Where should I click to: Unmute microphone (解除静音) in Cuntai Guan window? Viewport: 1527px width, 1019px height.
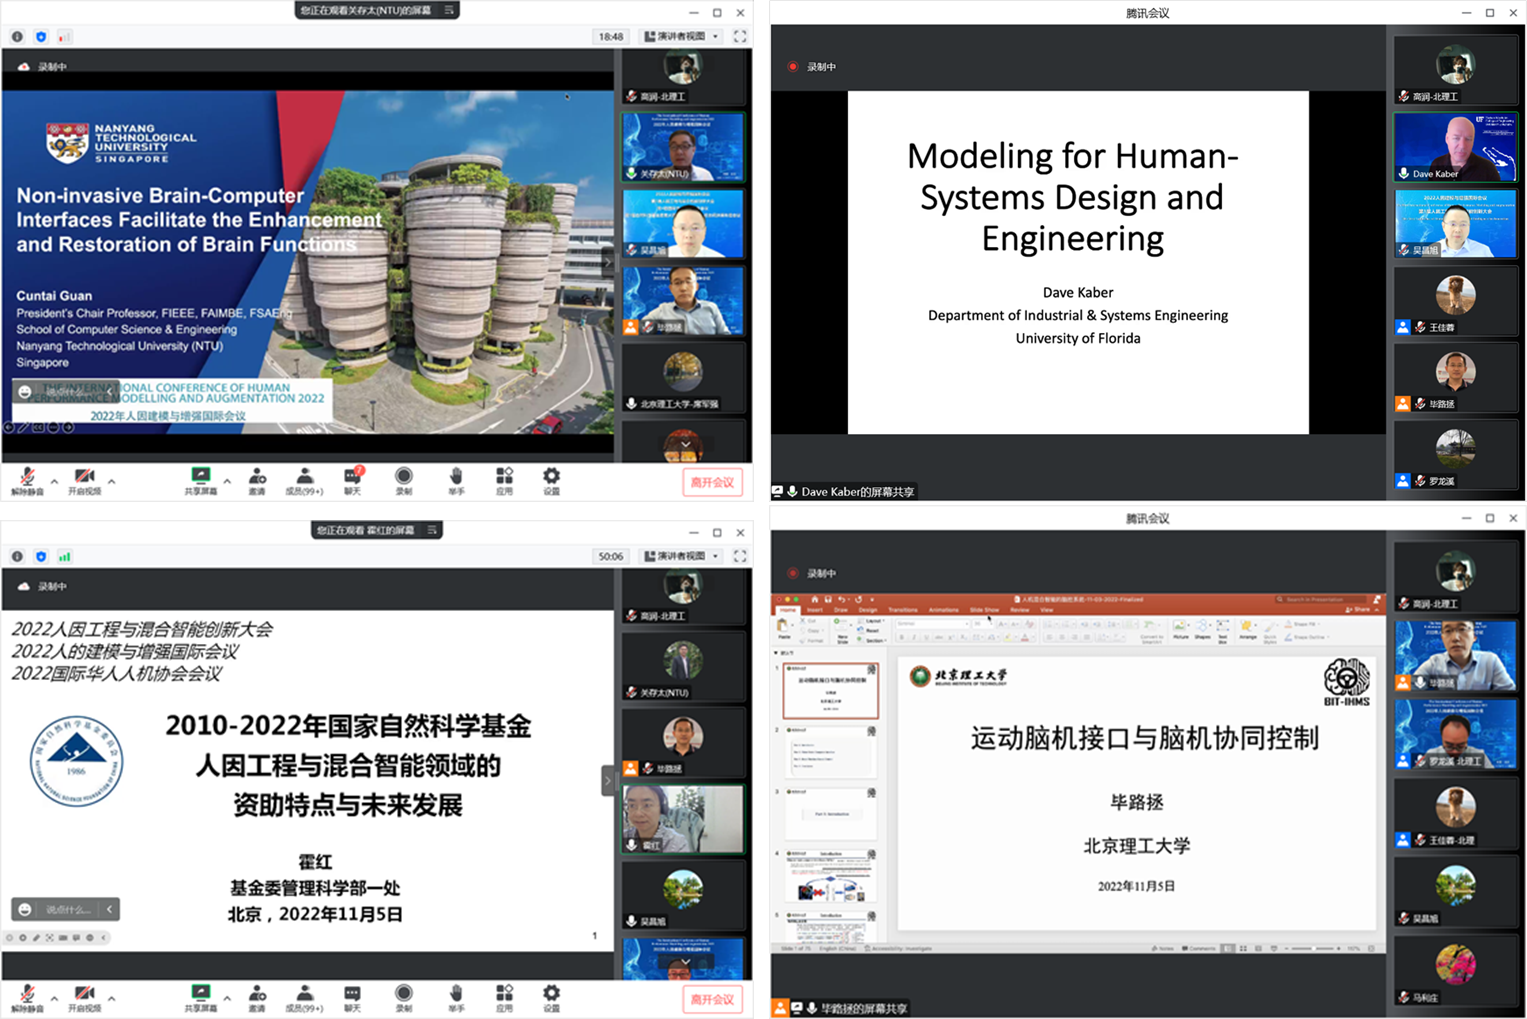tap(27, 478)
